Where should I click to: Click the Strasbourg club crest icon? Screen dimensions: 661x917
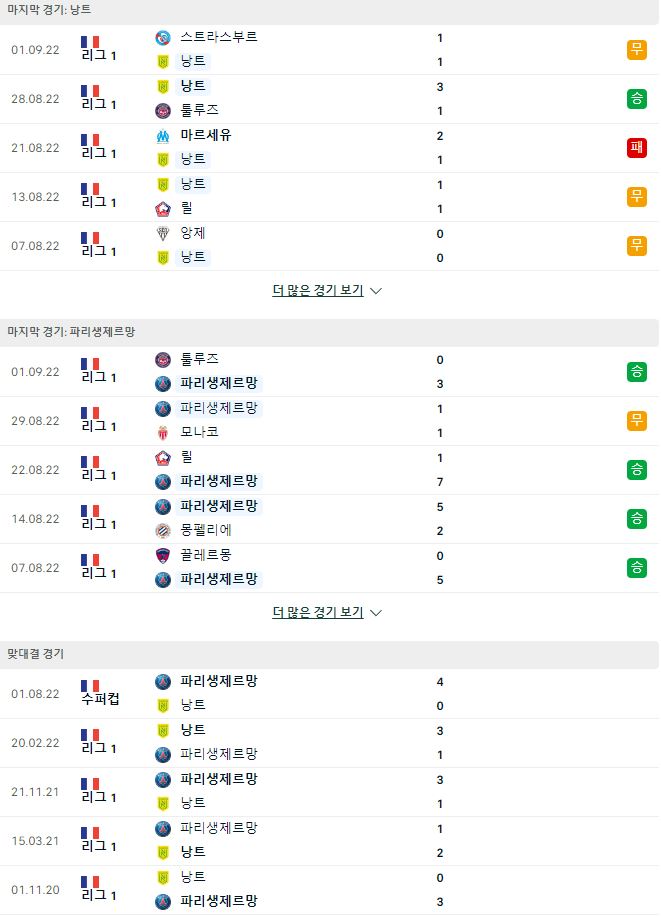[x=163, y=38]
